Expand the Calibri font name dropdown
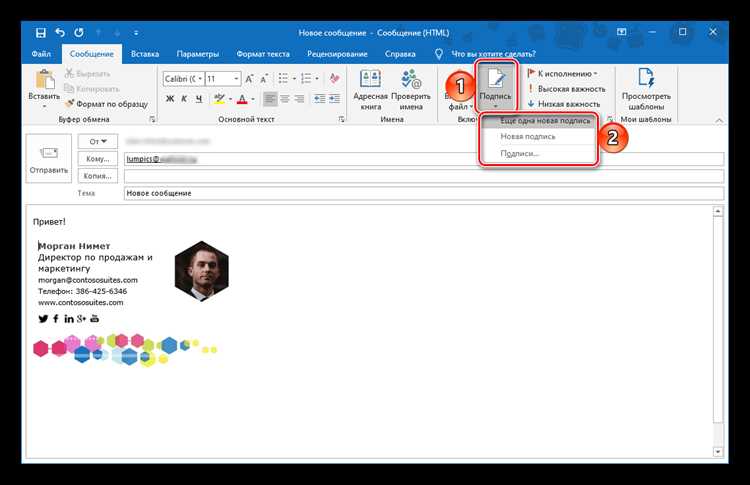The width and height of the screenshot is (750, 485). point(200,78)
